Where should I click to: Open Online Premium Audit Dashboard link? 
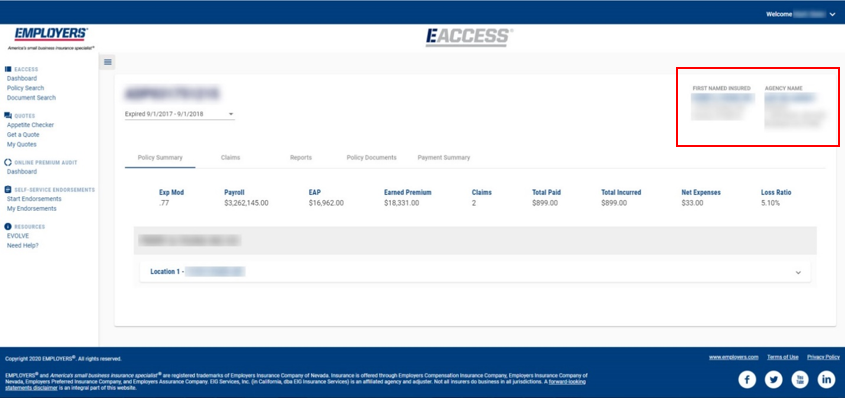tap(22, 172)
